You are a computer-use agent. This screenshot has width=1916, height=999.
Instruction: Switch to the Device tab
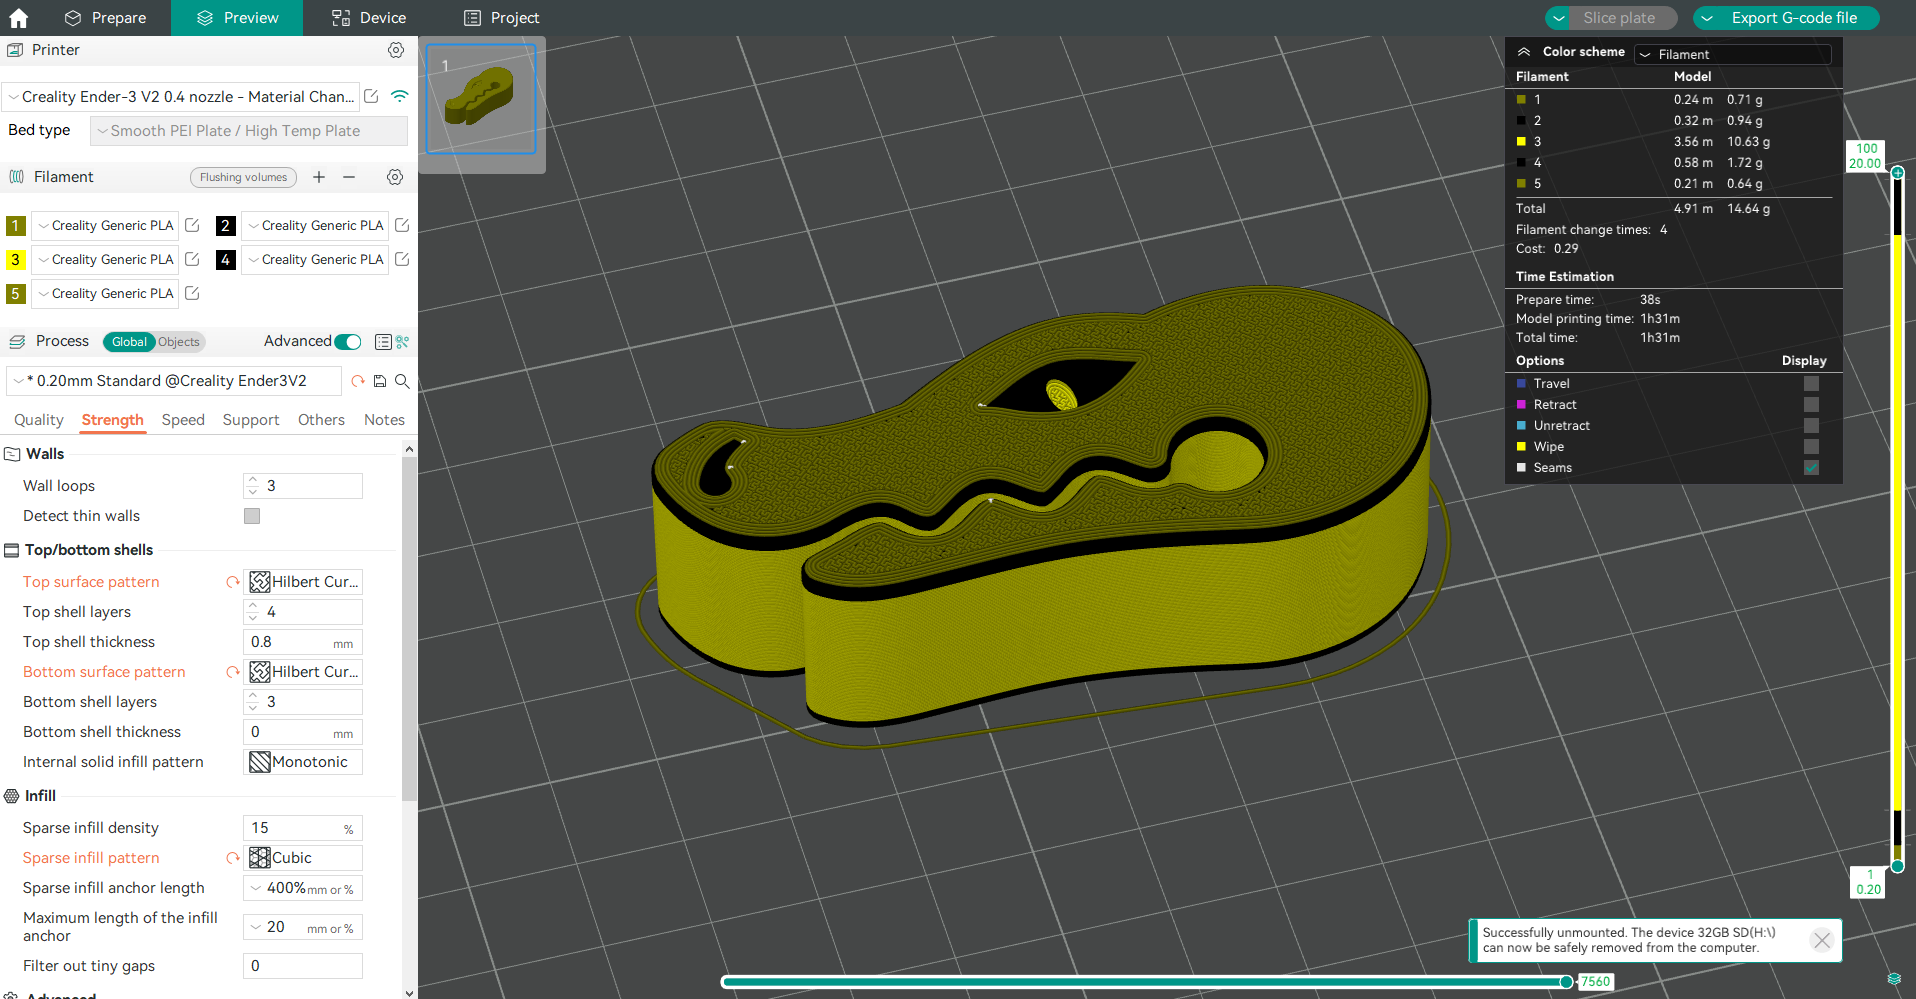pos(368,17)
